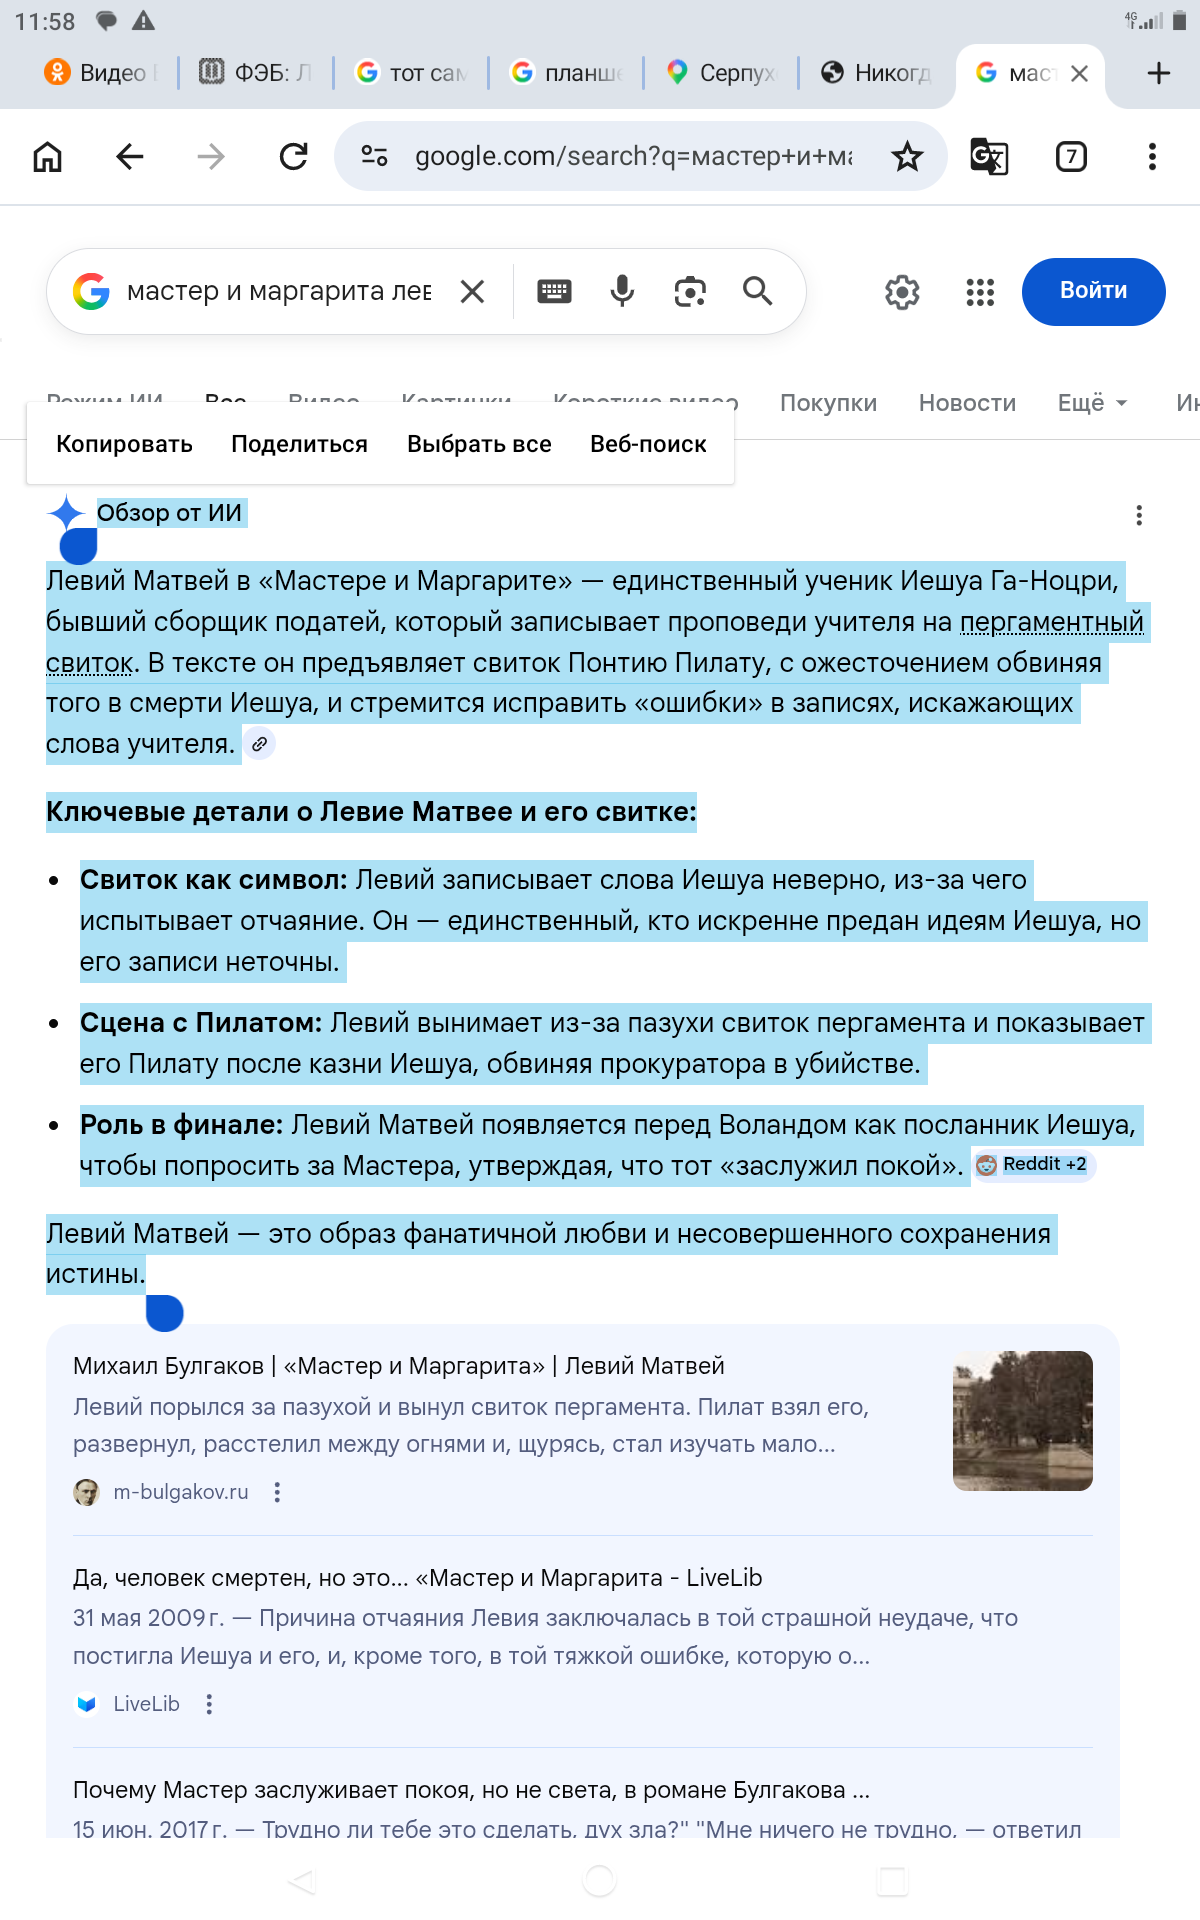Start voice search with microphone
1200x1920 pixels.
pos(622,291)
